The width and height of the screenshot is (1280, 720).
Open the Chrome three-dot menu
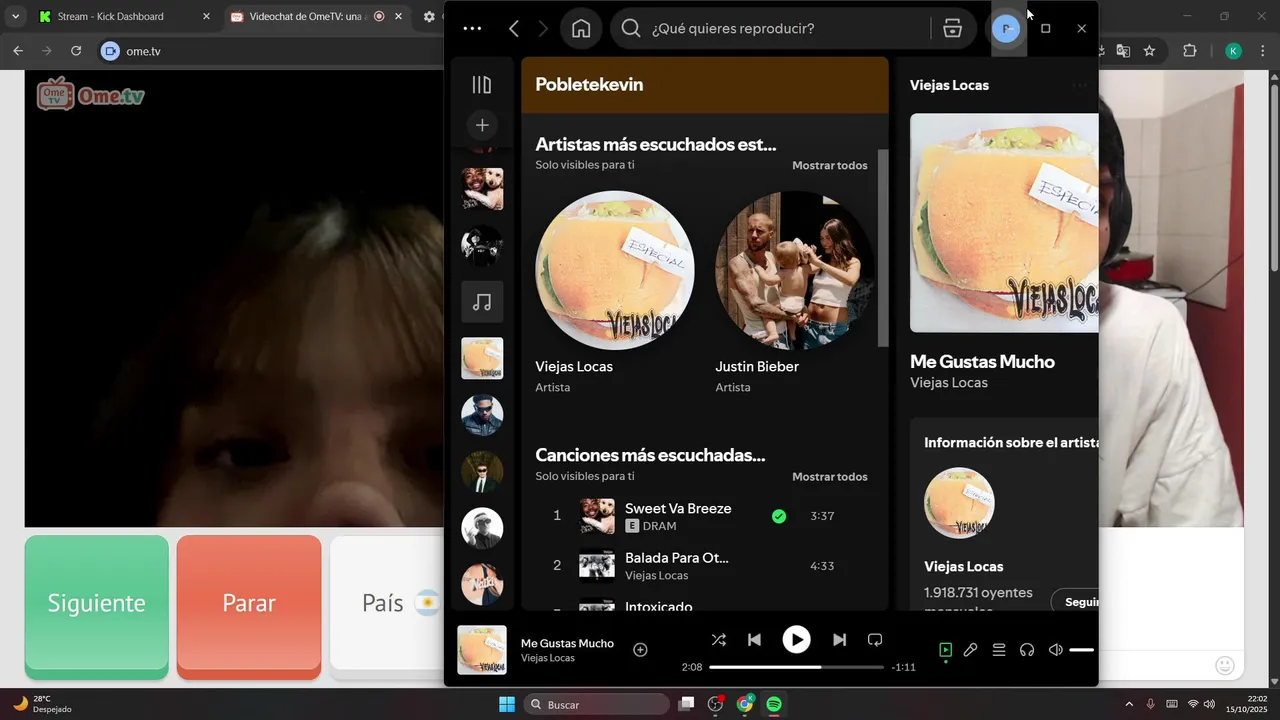(x=1263, y=51)
